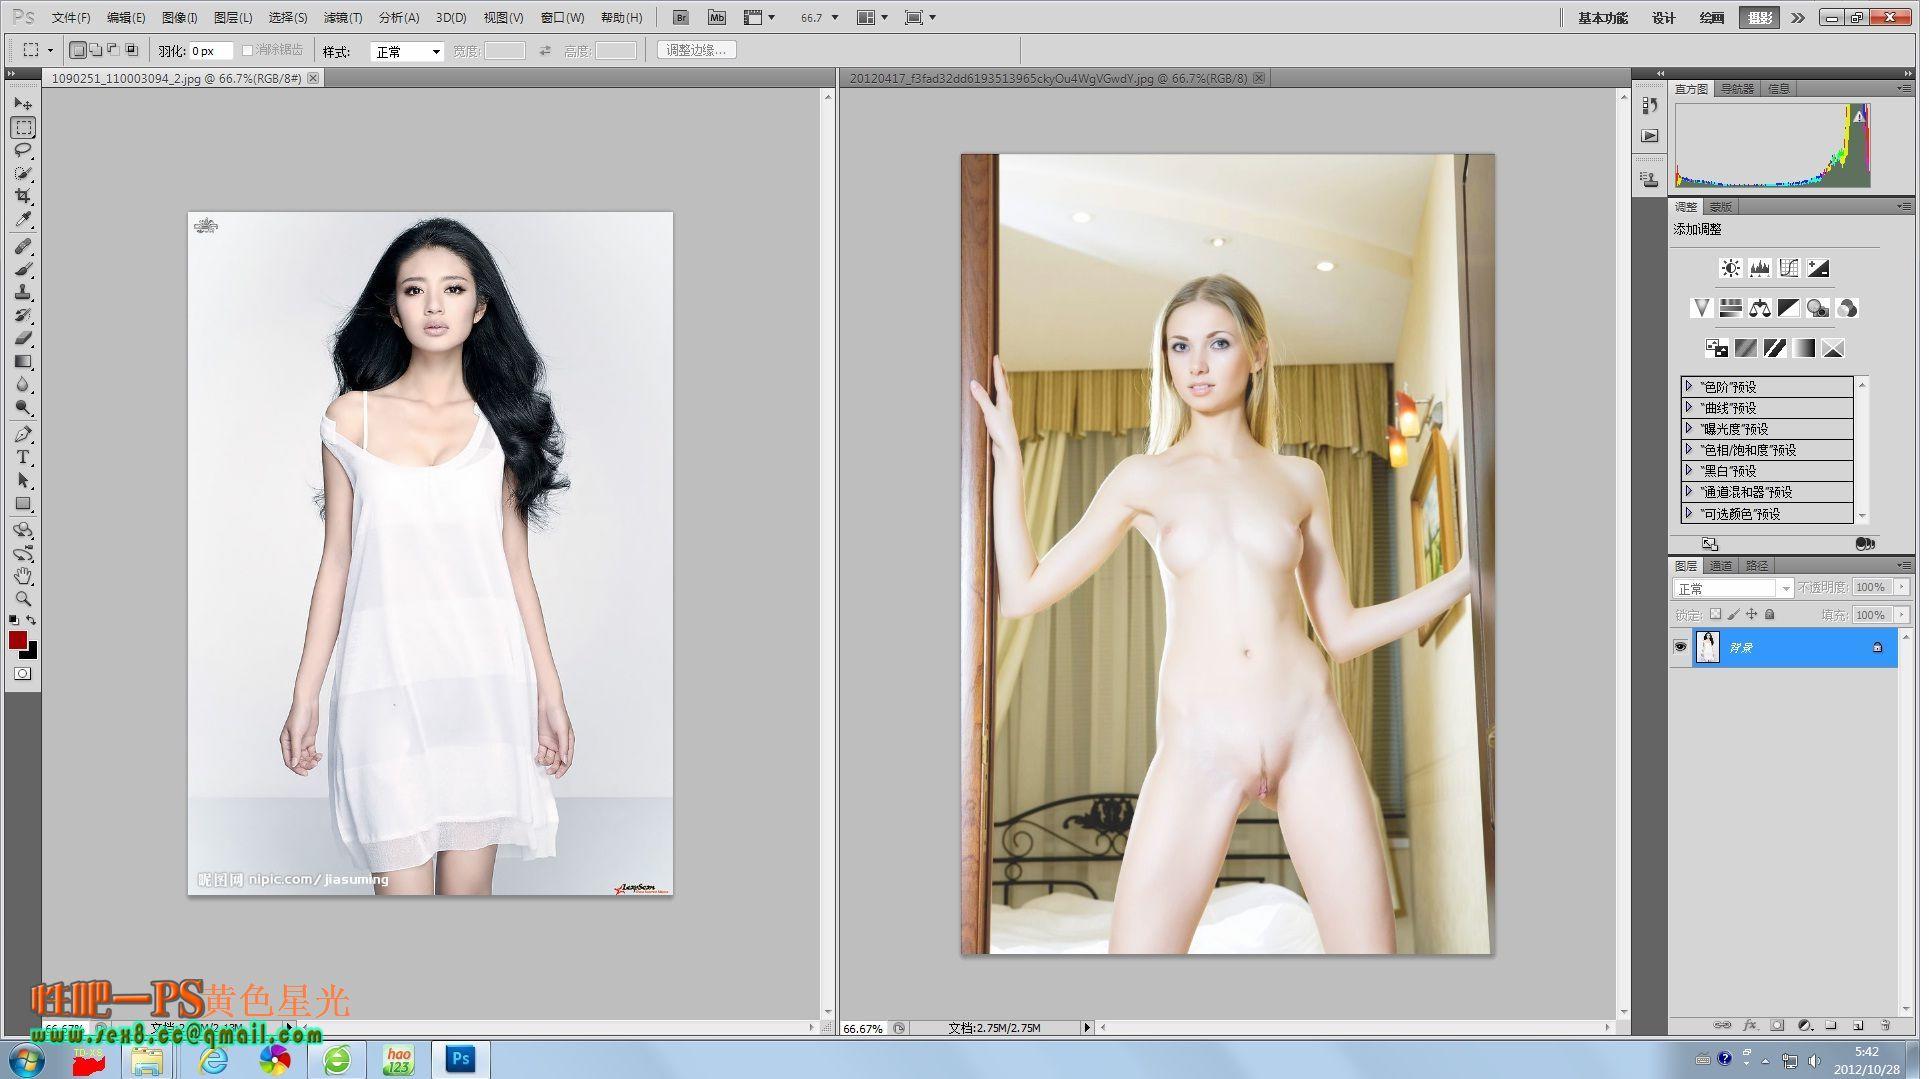Viewport: 1929px width, 1079px height.
Task: Add a Brightness/Contrast adjustment from the 调整 panel
Action: point(1730,268)
